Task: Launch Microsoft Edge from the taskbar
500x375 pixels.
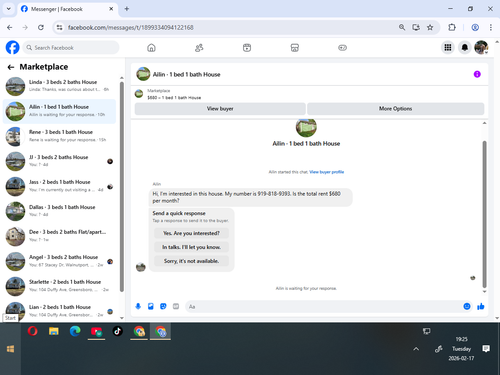Action: click(75, 331)
